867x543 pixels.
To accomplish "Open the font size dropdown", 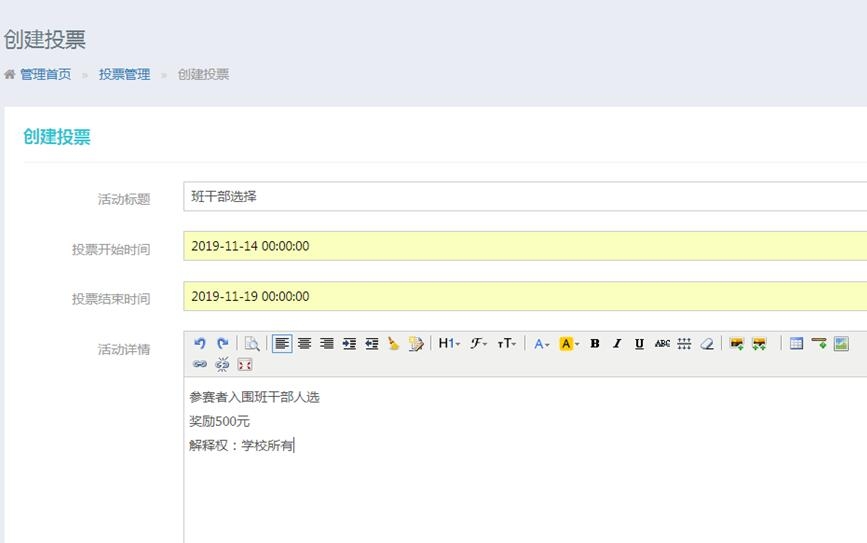I will coord(507,343).
